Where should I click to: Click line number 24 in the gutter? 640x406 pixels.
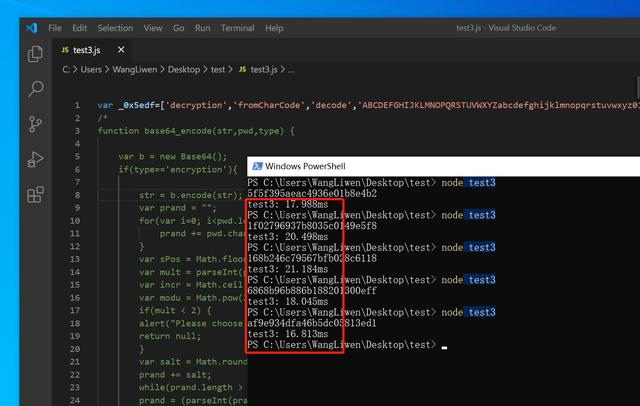[x=75, y=400]
